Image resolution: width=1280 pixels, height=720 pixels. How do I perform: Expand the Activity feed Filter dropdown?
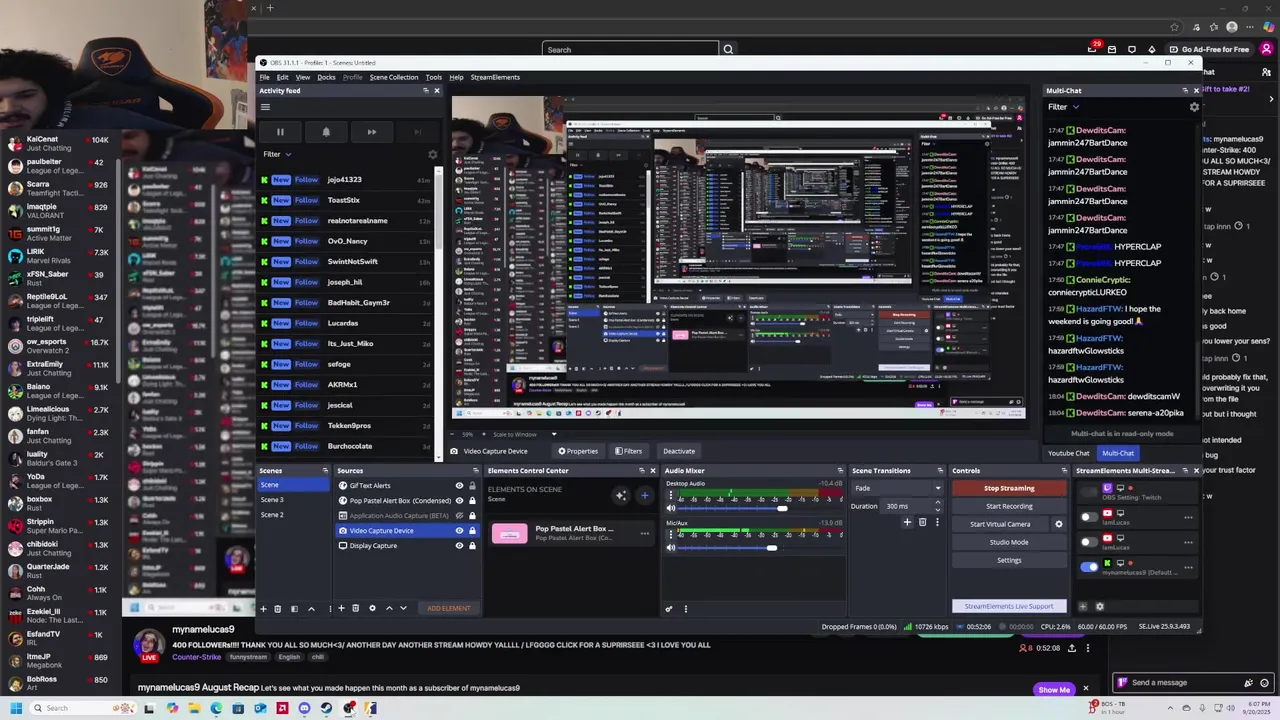coord(277,154)
